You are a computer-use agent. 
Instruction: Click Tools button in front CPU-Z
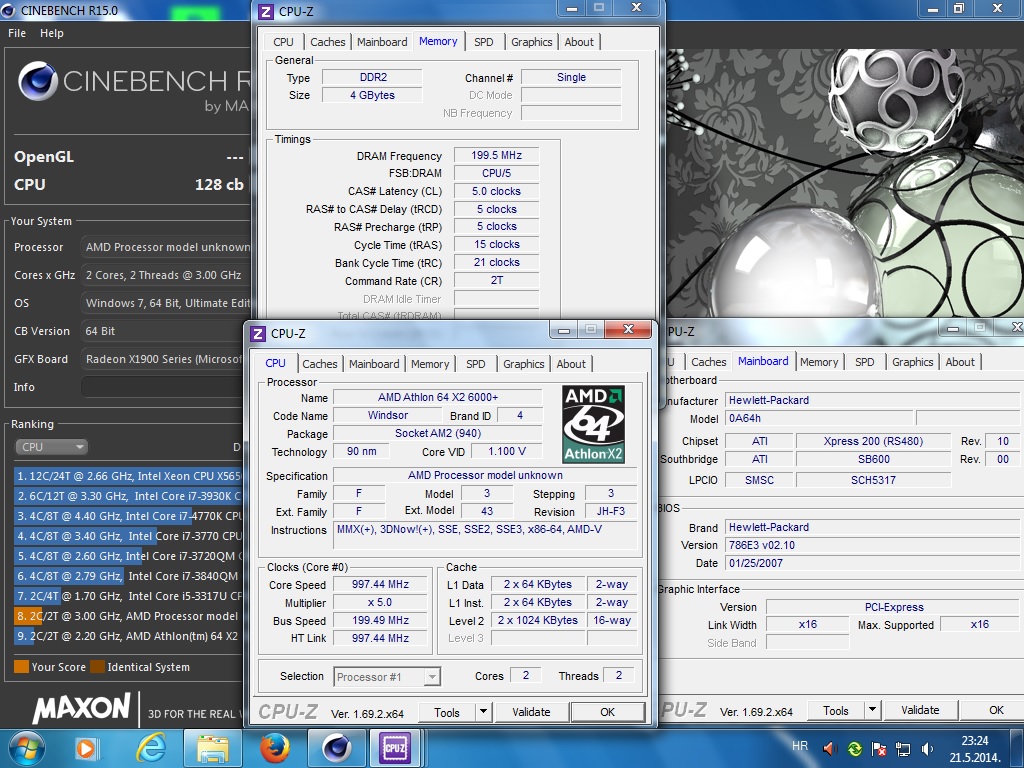(447, 712)
